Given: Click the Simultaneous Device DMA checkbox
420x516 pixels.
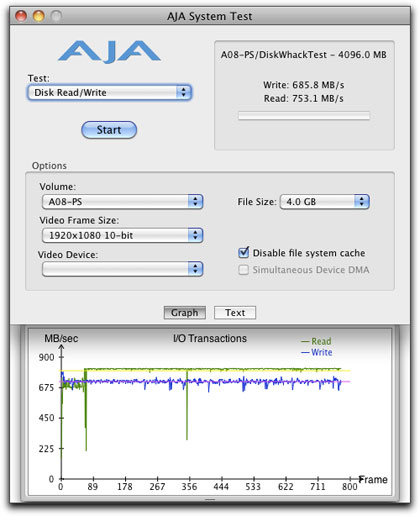Looking at the screenshot, I should click(244, 270).
